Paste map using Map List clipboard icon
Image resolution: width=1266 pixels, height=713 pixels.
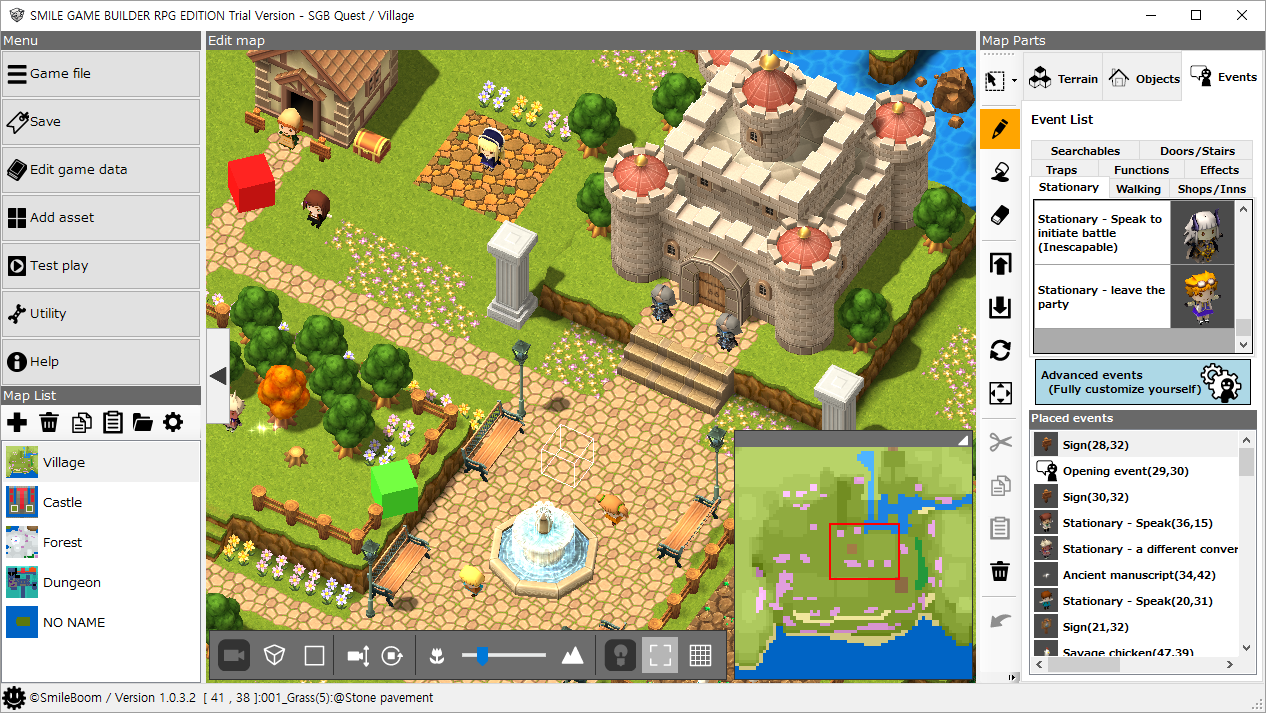point(112,422)
